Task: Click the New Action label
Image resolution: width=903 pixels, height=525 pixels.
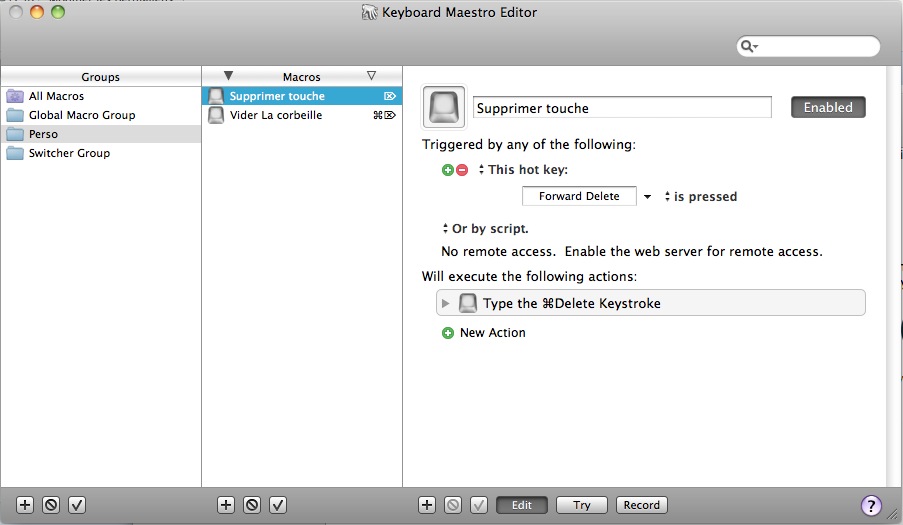Action: point(492,333)
